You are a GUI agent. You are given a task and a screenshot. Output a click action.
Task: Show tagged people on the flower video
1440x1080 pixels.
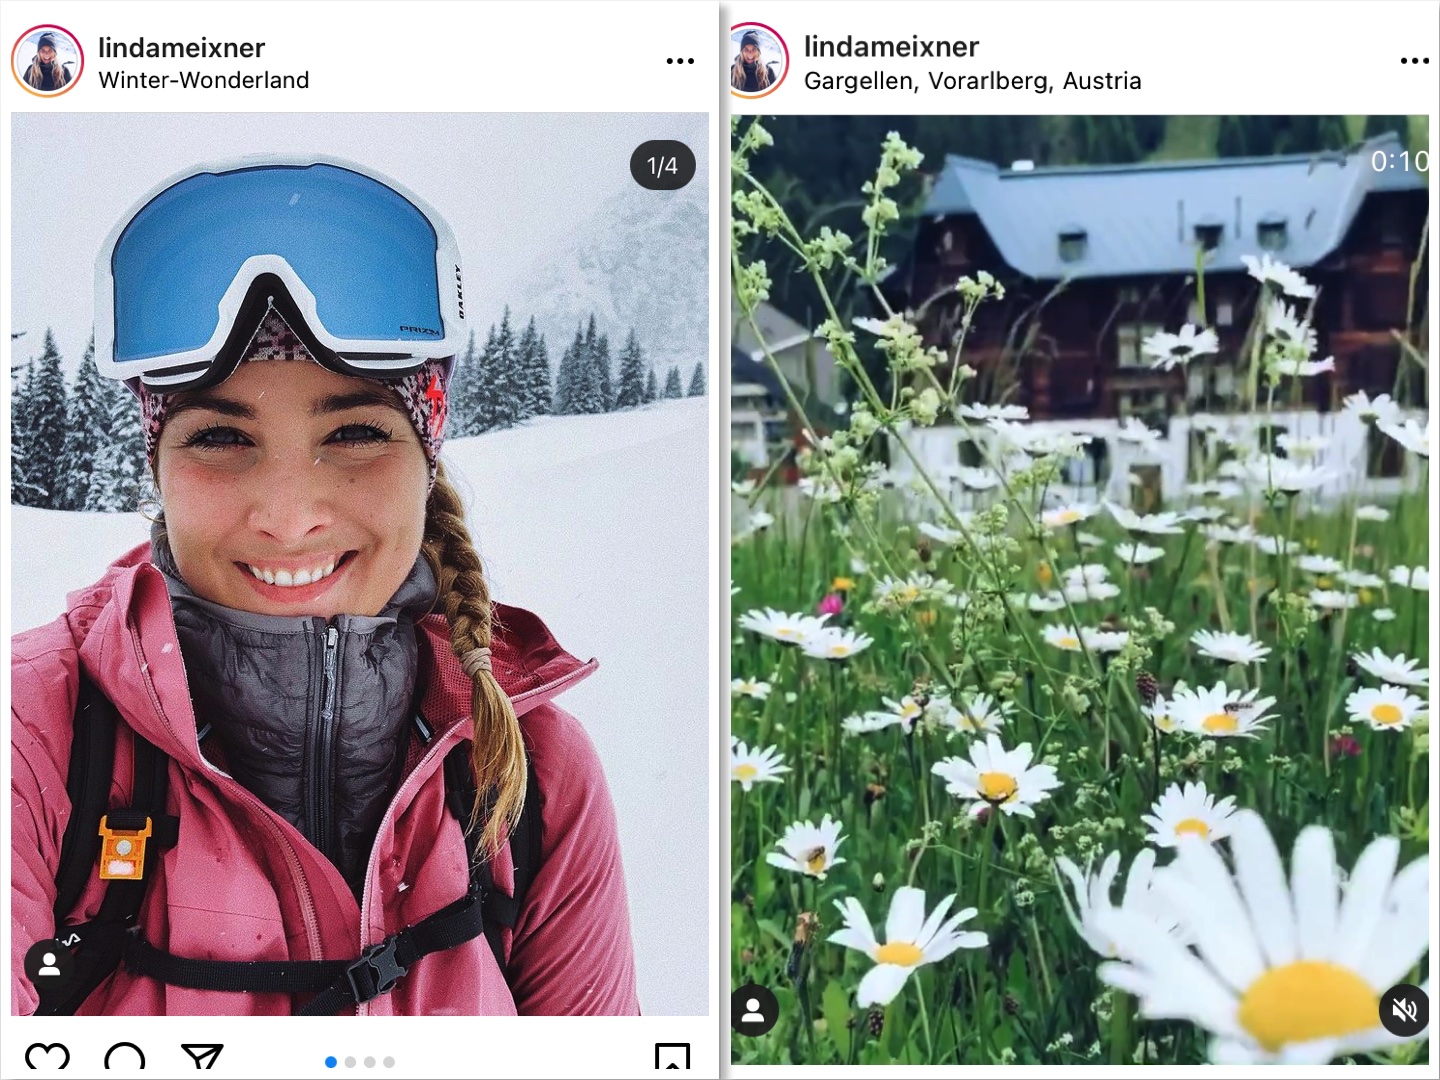(754, 1011)
